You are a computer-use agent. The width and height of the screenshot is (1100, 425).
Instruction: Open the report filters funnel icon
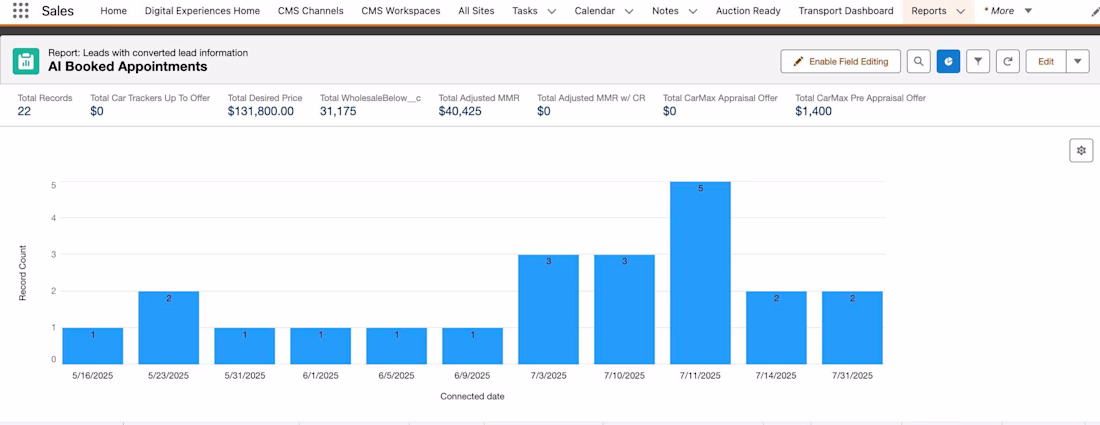(x=978, y=62)
